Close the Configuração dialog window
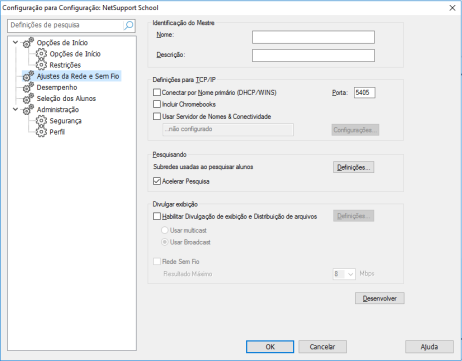The width and height of the screenshot is (462, 361). coord(452,8)
